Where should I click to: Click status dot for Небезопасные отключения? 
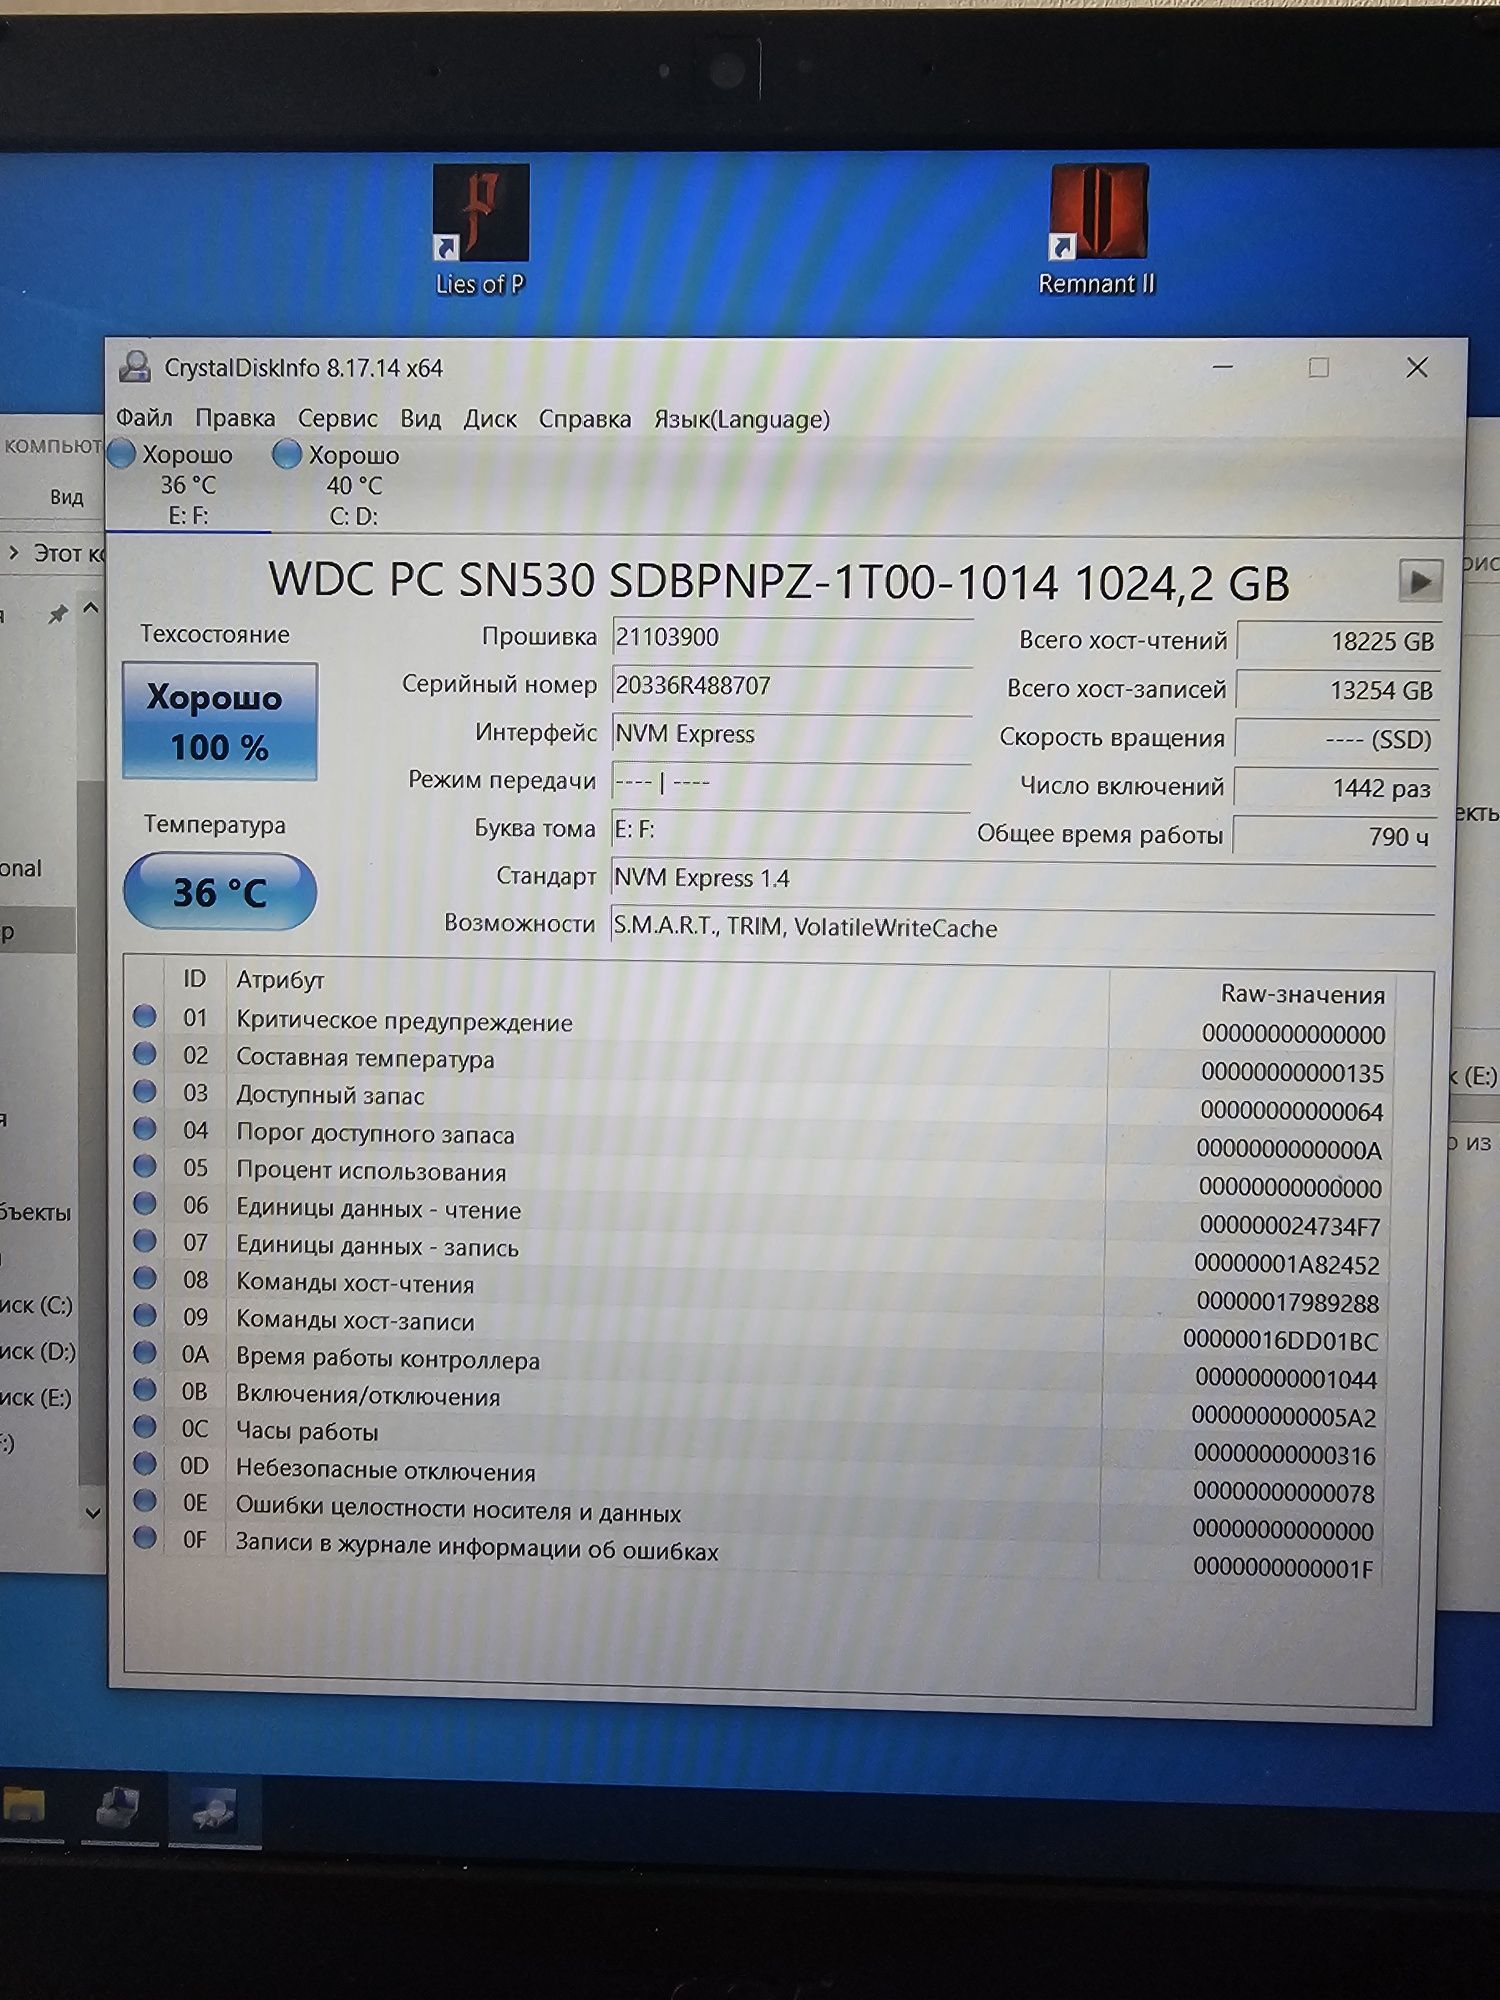145,1463
